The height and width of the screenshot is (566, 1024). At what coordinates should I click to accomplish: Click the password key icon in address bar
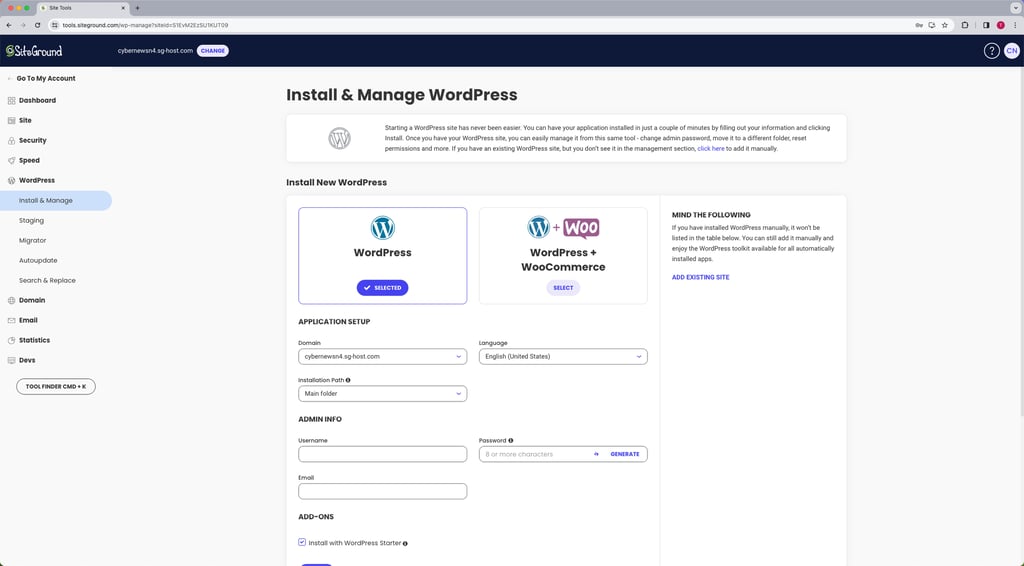(919, 25)
